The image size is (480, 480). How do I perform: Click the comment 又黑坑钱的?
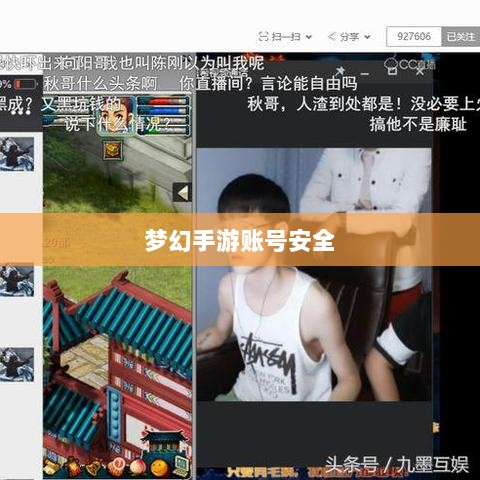coord(81,104)
